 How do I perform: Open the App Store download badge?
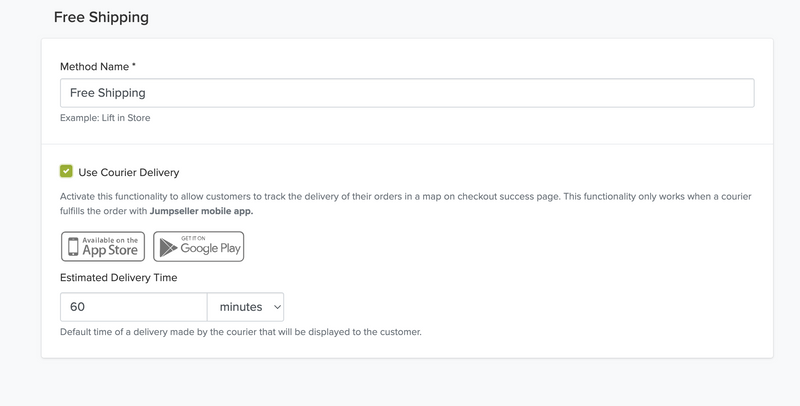[103, 246]
